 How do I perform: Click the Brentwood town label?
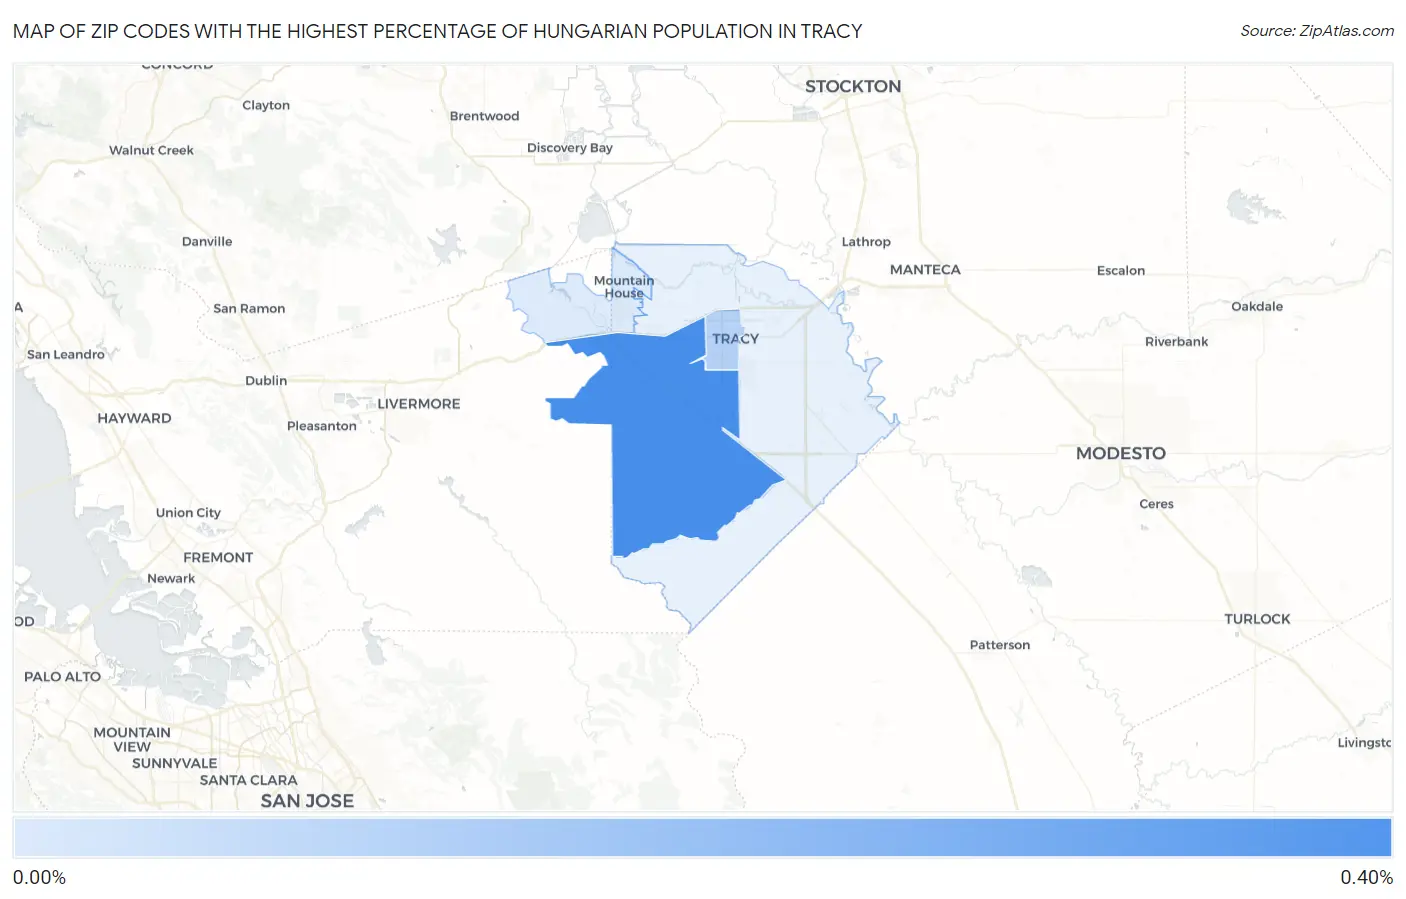(485, 116)
